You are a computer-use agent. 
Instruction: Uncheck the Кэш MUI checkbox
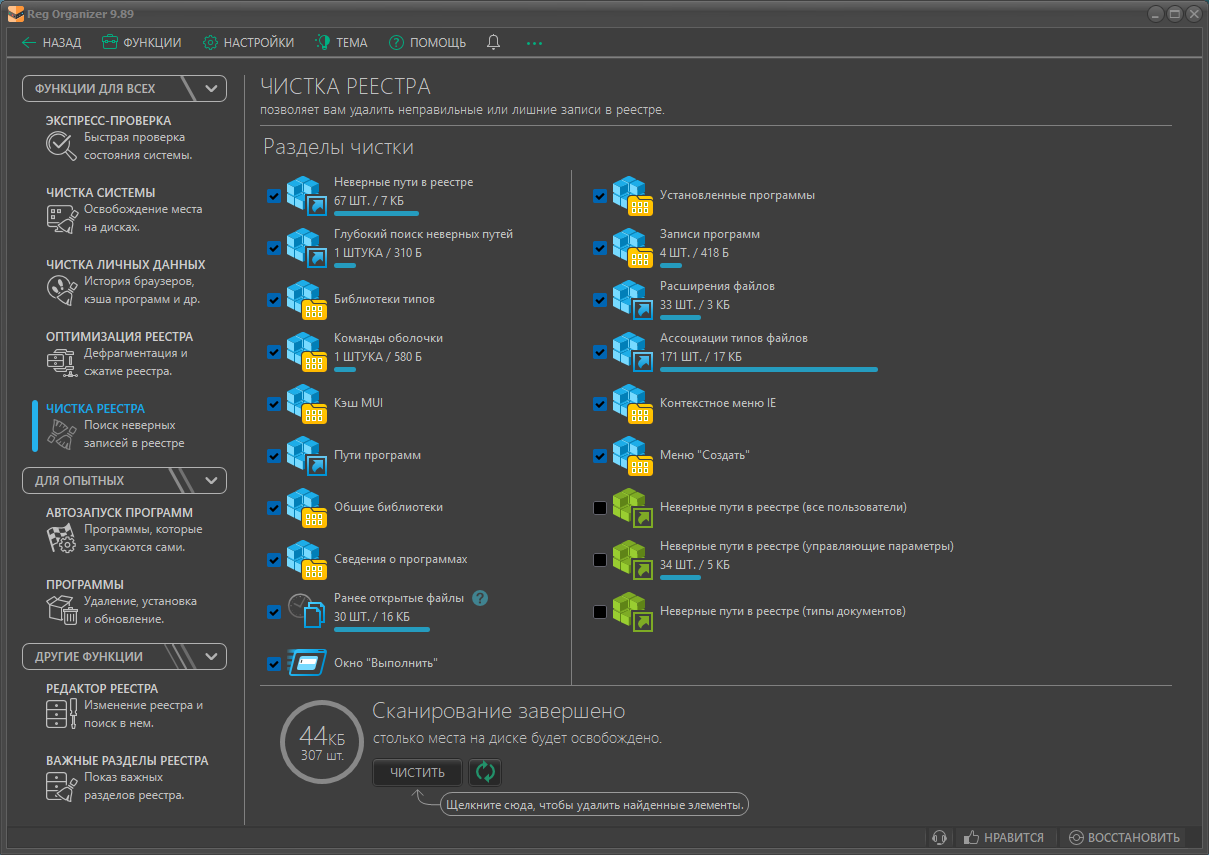274,404
